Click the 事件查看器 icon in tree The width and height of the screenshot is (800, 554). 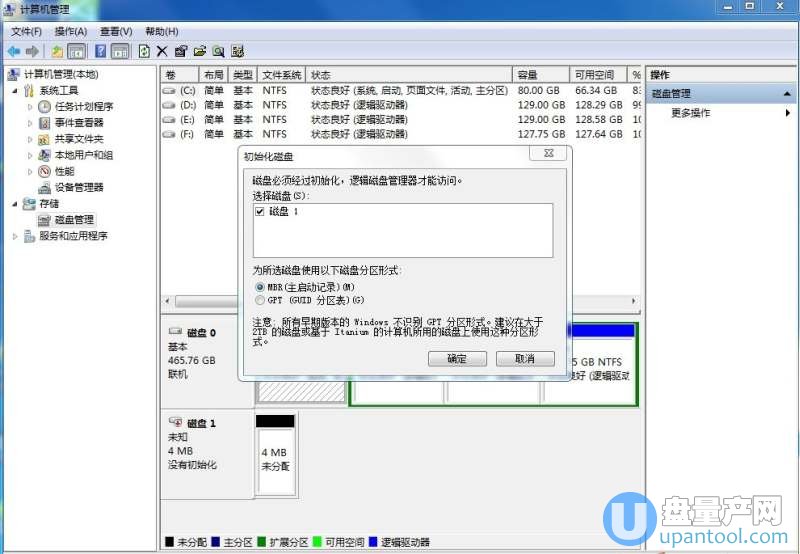(x=45, y=123)
